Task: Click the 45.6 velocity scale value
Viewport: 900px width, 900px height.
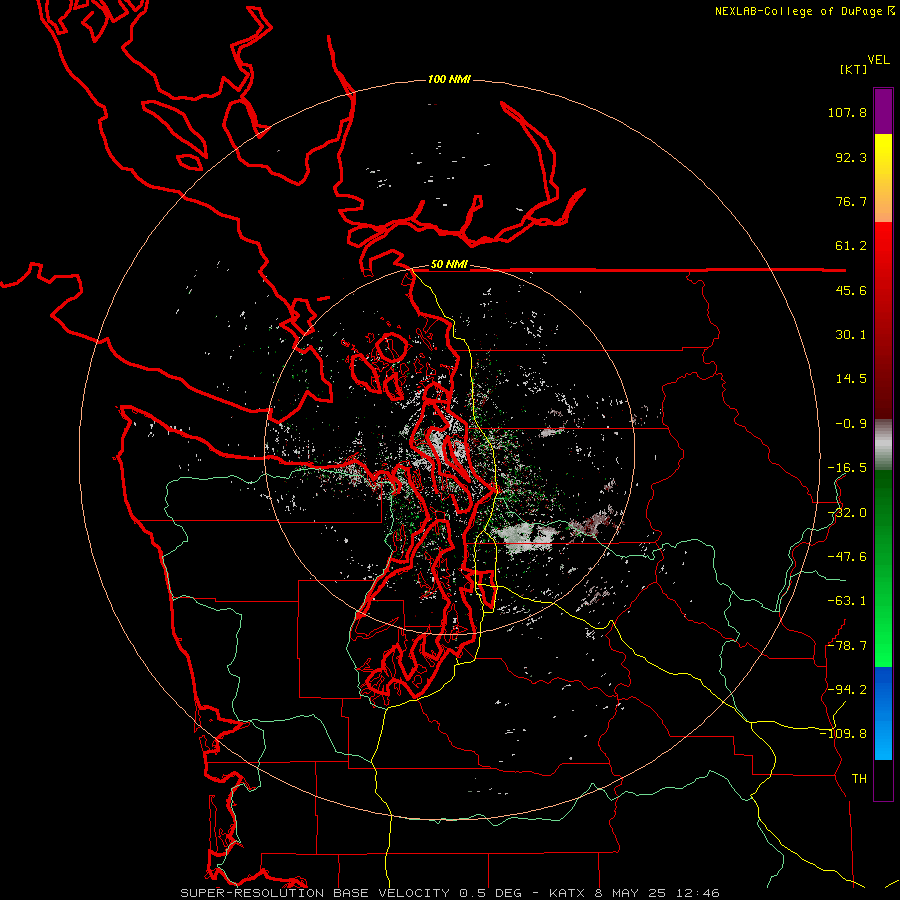Action: point(851,290)
